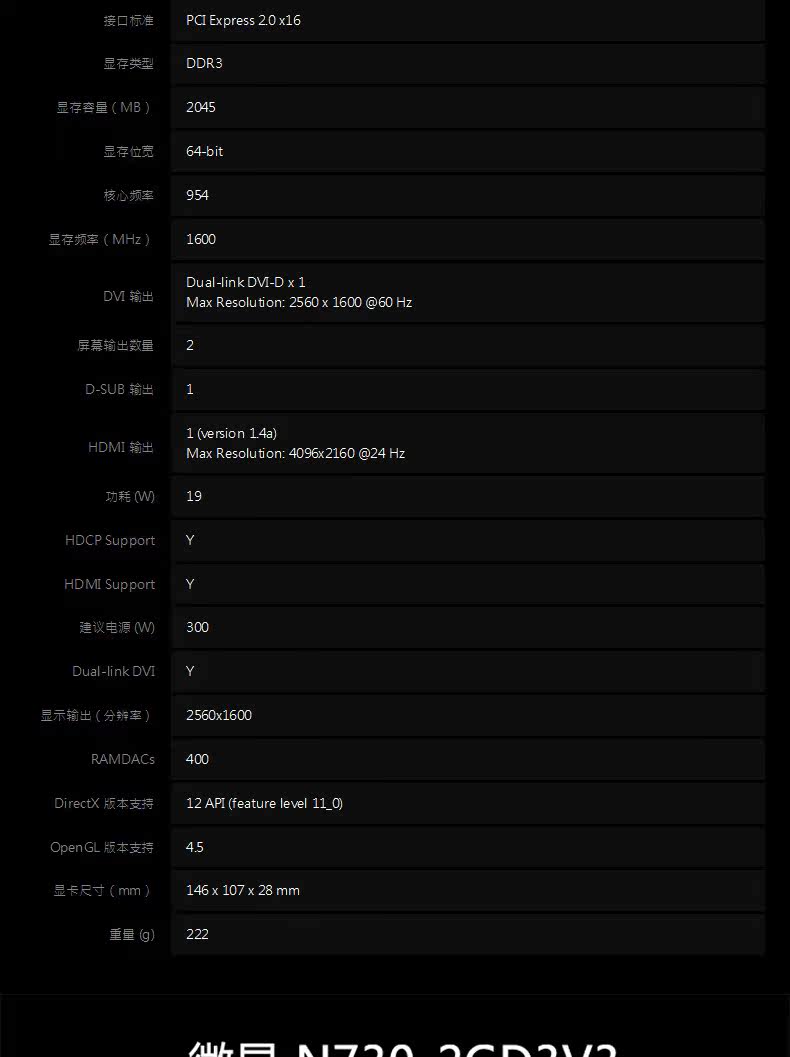
Task: Click the 954 core frequency value
Action: coord(198,195)
